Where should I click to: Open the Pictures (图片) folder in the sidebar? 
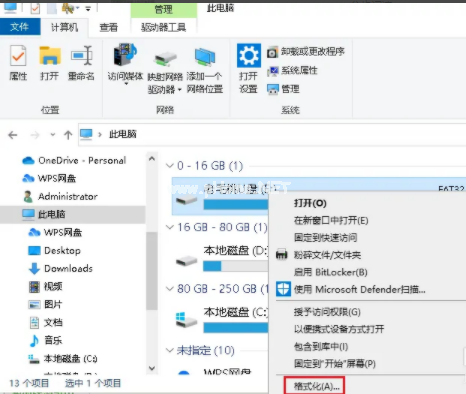(x=45, y=304)
